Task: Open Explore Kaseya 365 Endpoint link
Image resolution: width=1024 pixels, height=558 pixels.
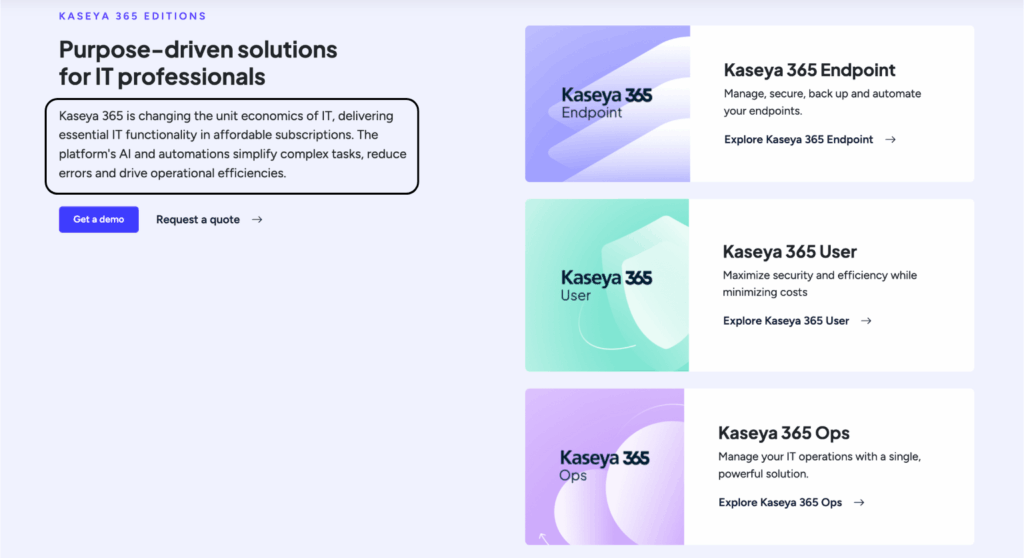Action: [798, 139]
